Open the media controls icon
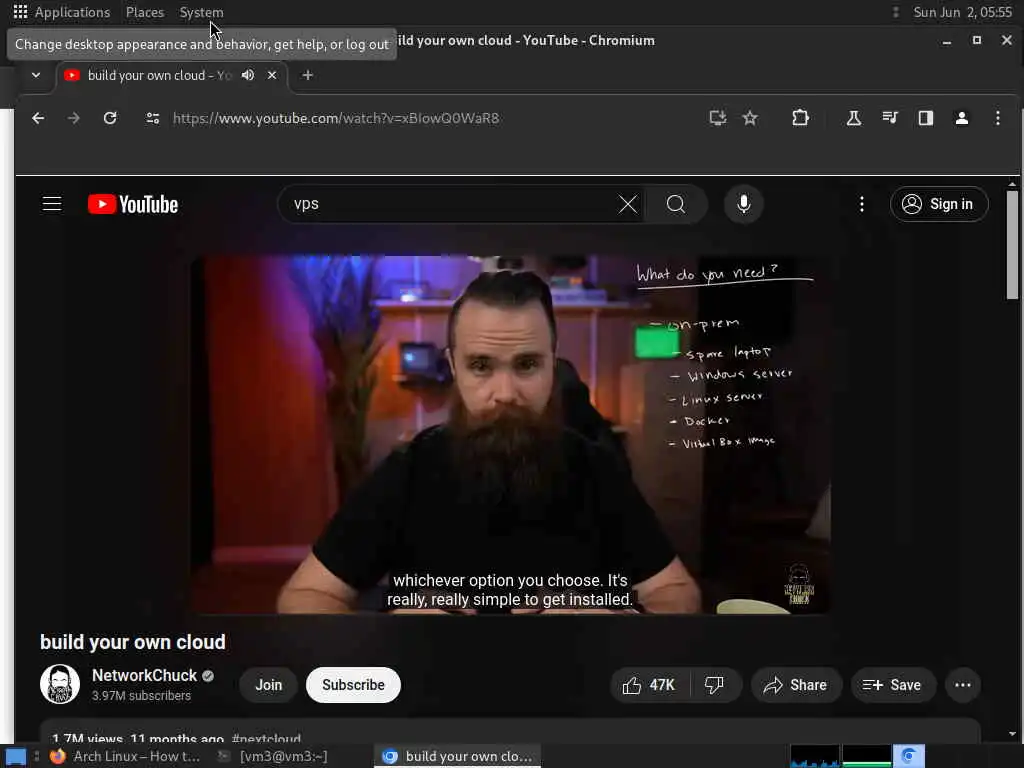Viewport: 1024px width, 768px height. tap(889, 118)
